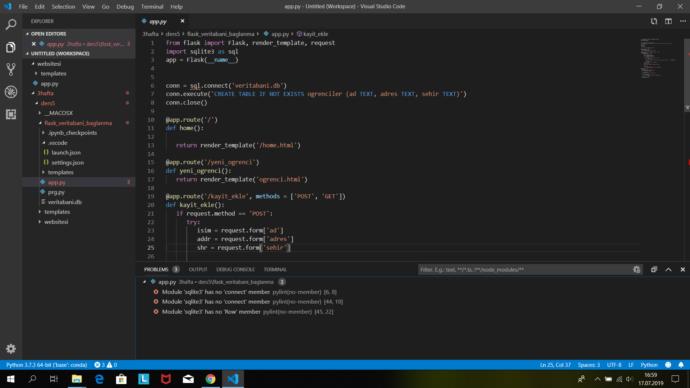Open the Debug view icon
Viewport: 690px width, 388px height.
point(11,92)
